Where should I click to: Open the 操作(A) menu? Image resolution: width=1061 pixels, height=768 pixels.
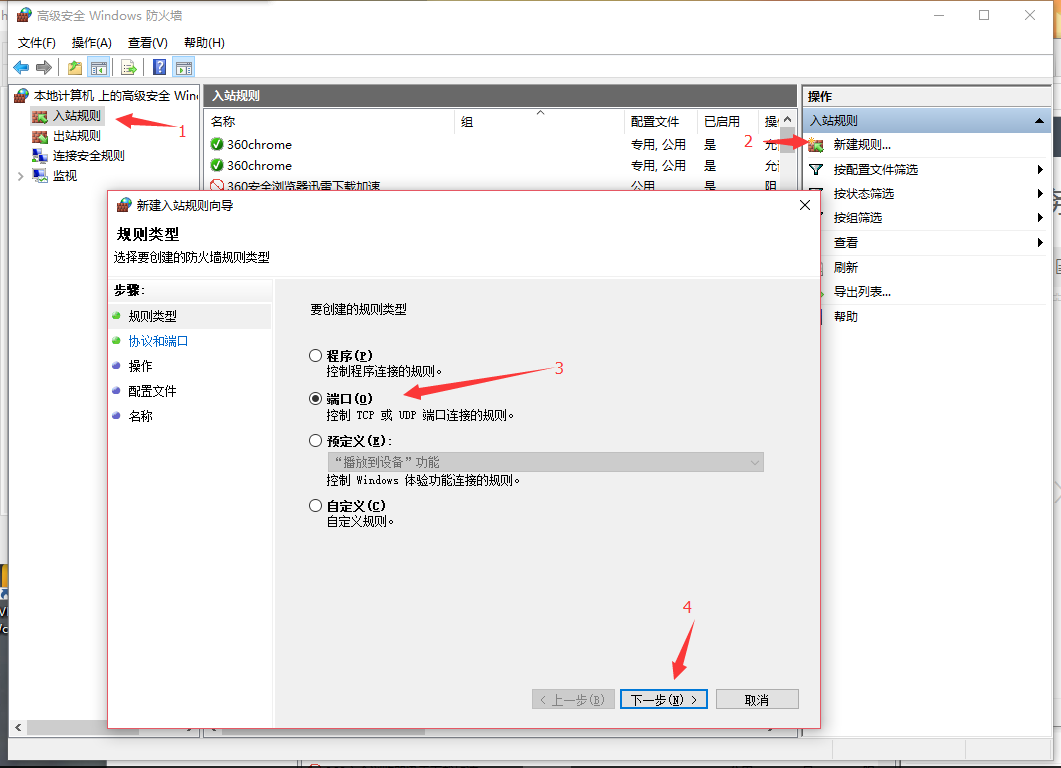click(91, 43)
